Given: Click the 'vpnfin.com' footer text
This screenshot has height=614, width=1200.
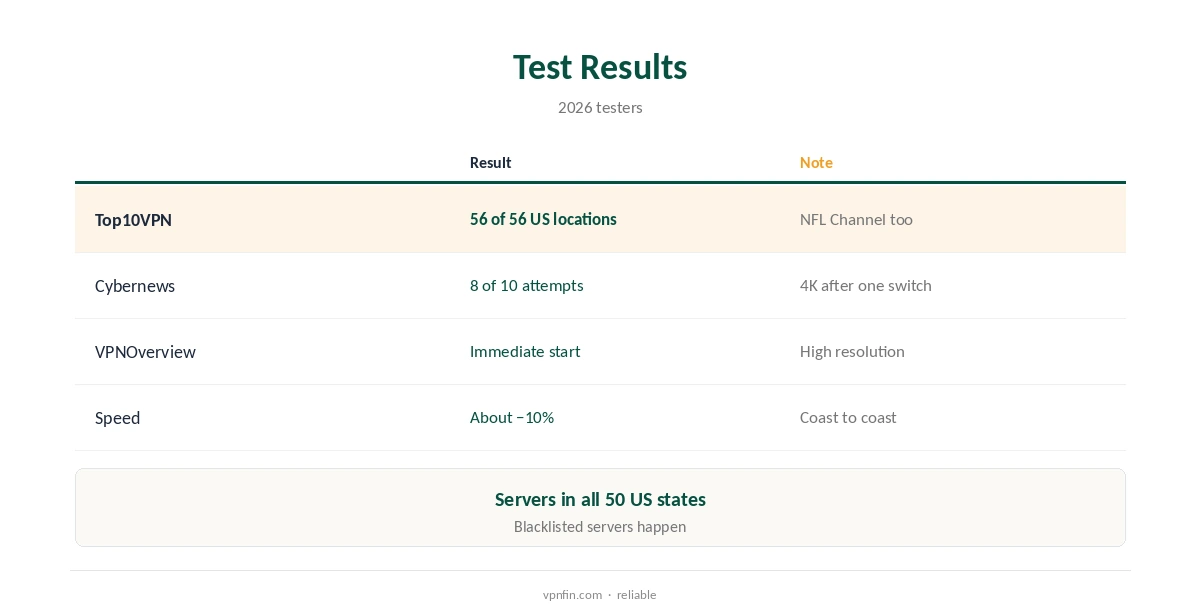Looking at the screenshot, I should click(x=572, y=594).
